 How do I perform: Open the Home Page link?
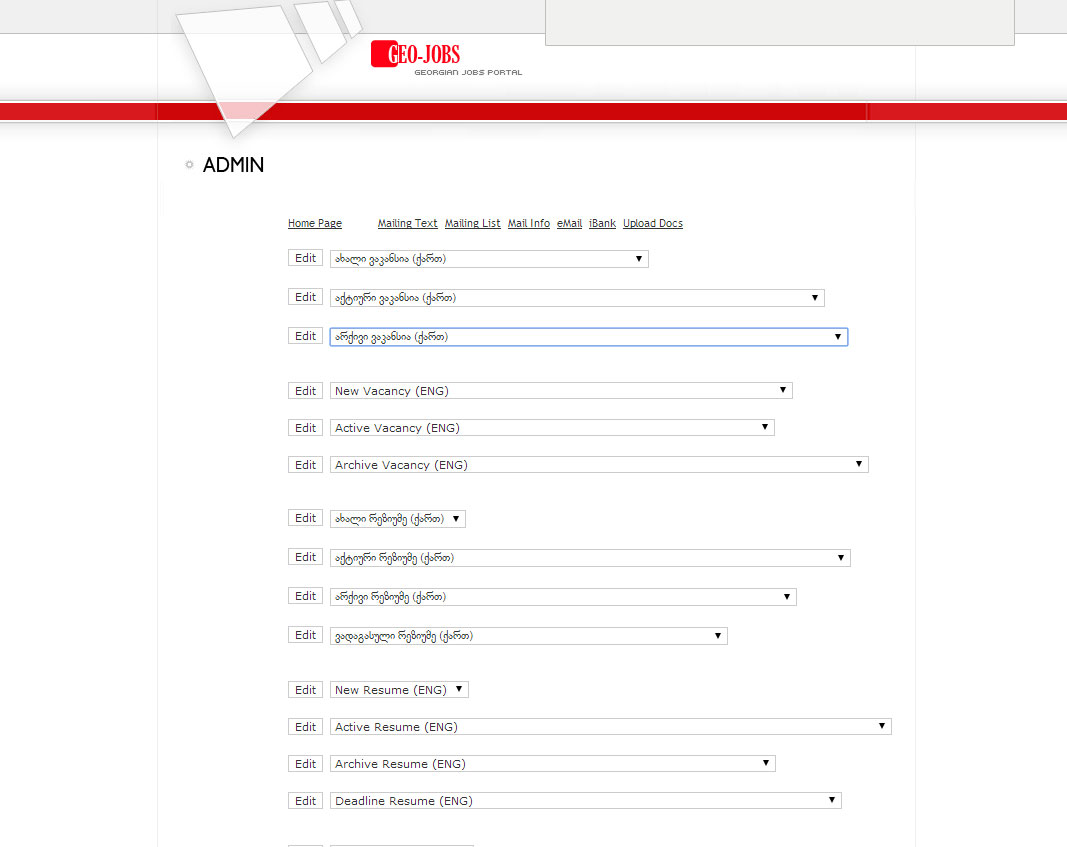click(x=314, y=224)
